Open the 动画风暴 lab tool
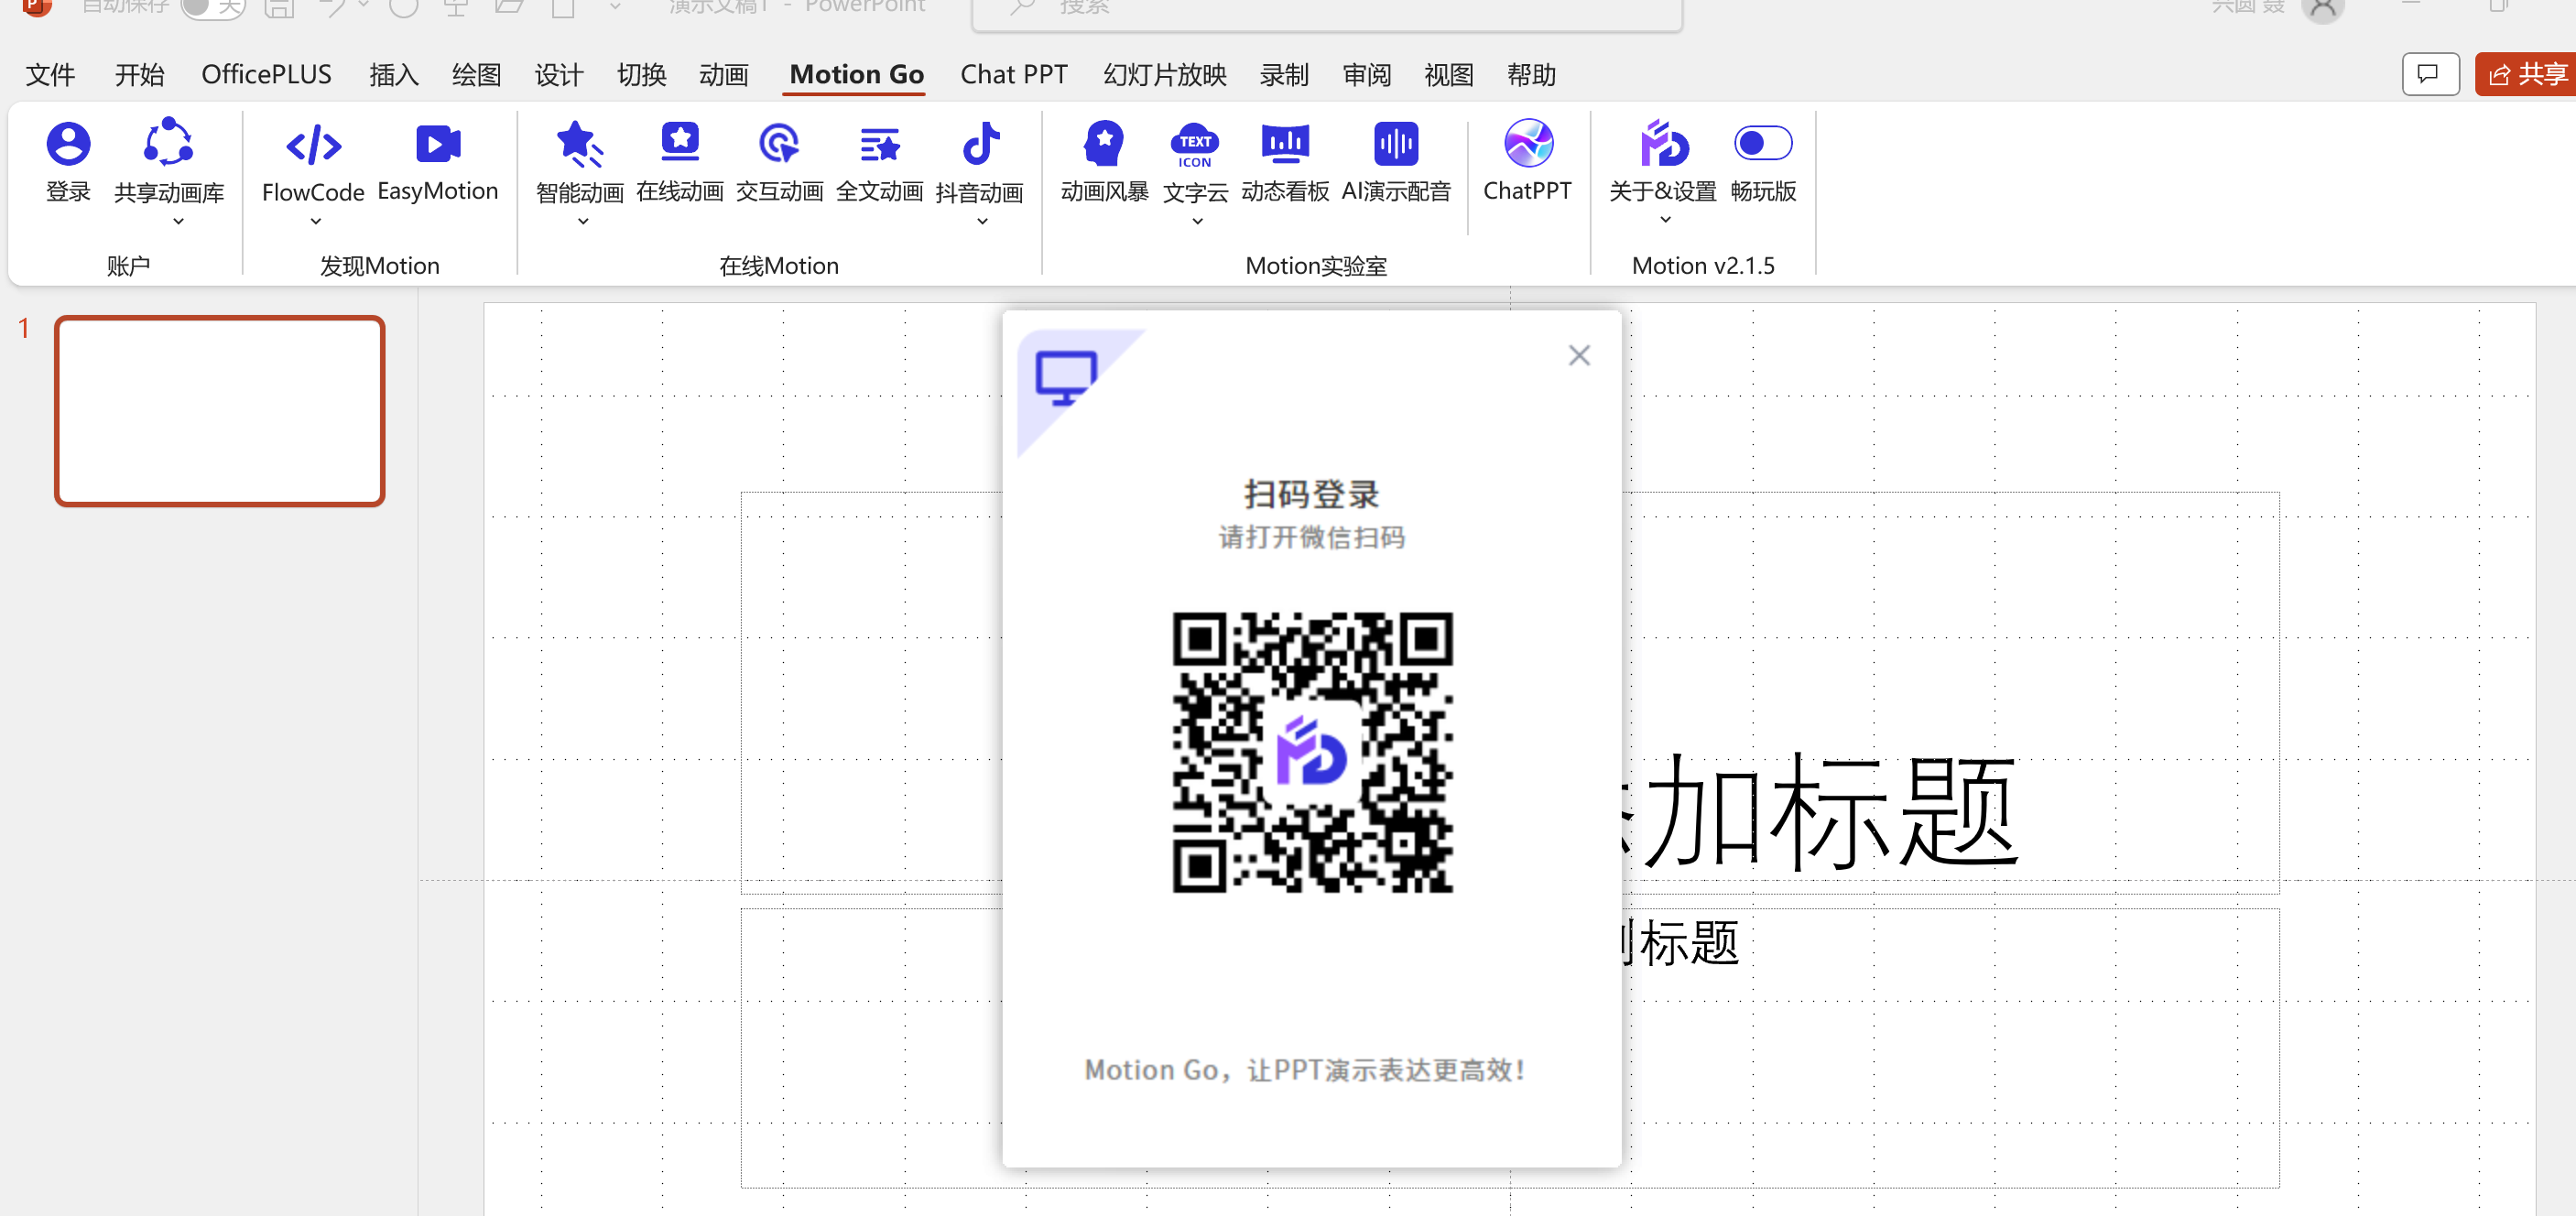Viewport: 2576px width, 1216px height. (1104, 145)
